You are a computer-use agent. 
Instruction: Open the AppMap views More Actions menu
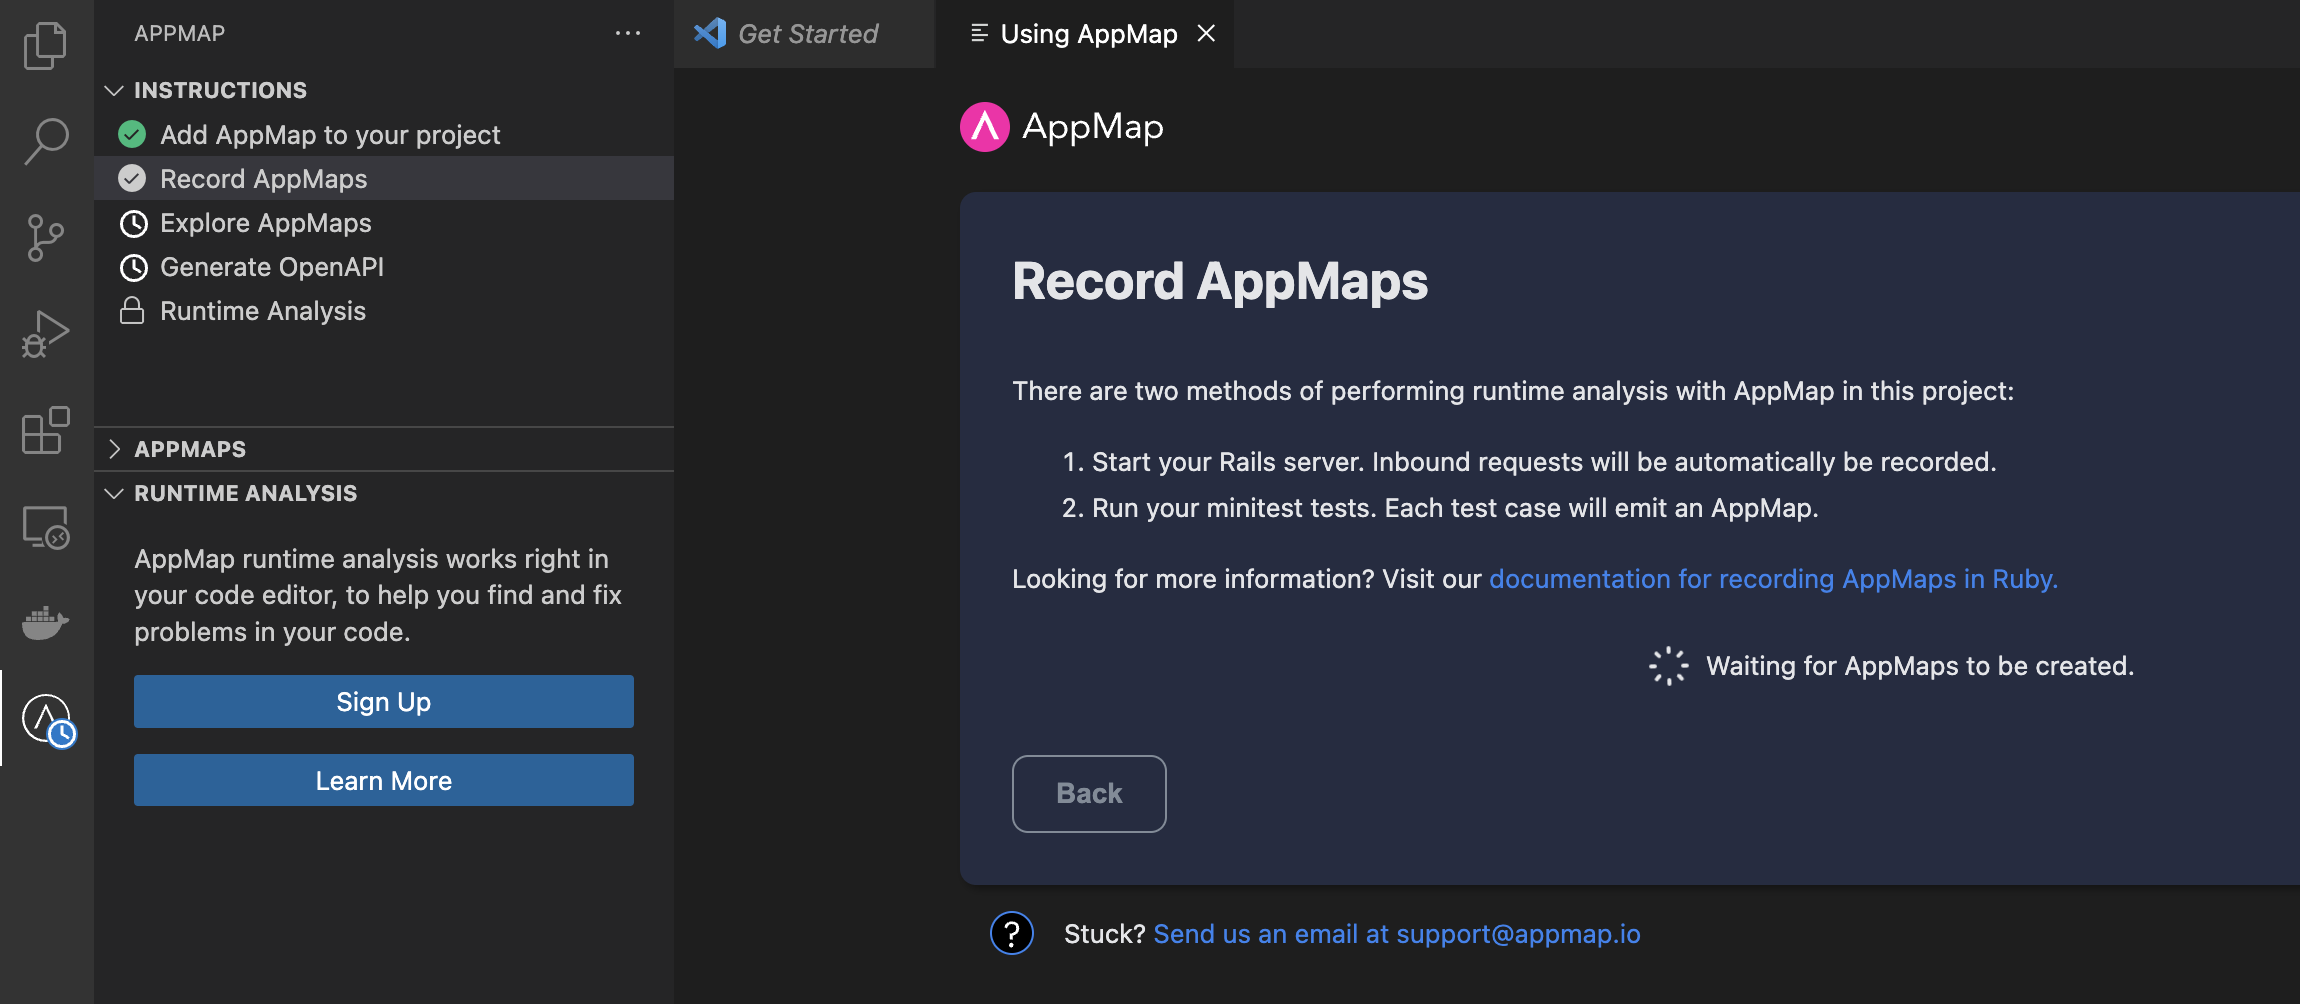[628, 33]
